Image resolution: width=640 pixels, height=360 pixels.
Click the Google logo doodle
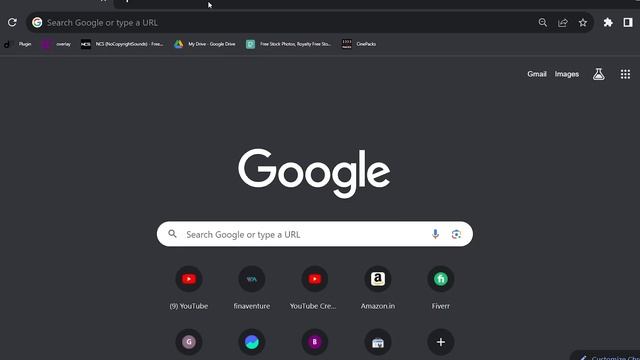pos(314,173)
